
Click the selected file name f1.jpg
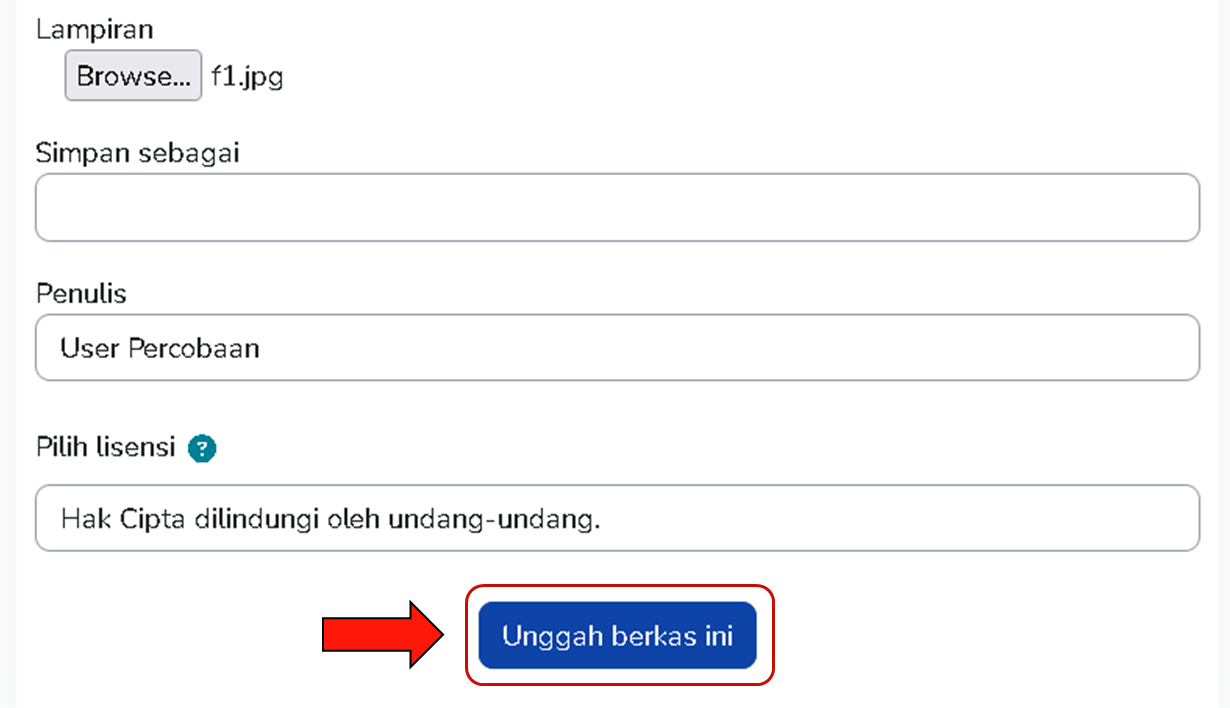pyautogui.click(x=247, y=77)
